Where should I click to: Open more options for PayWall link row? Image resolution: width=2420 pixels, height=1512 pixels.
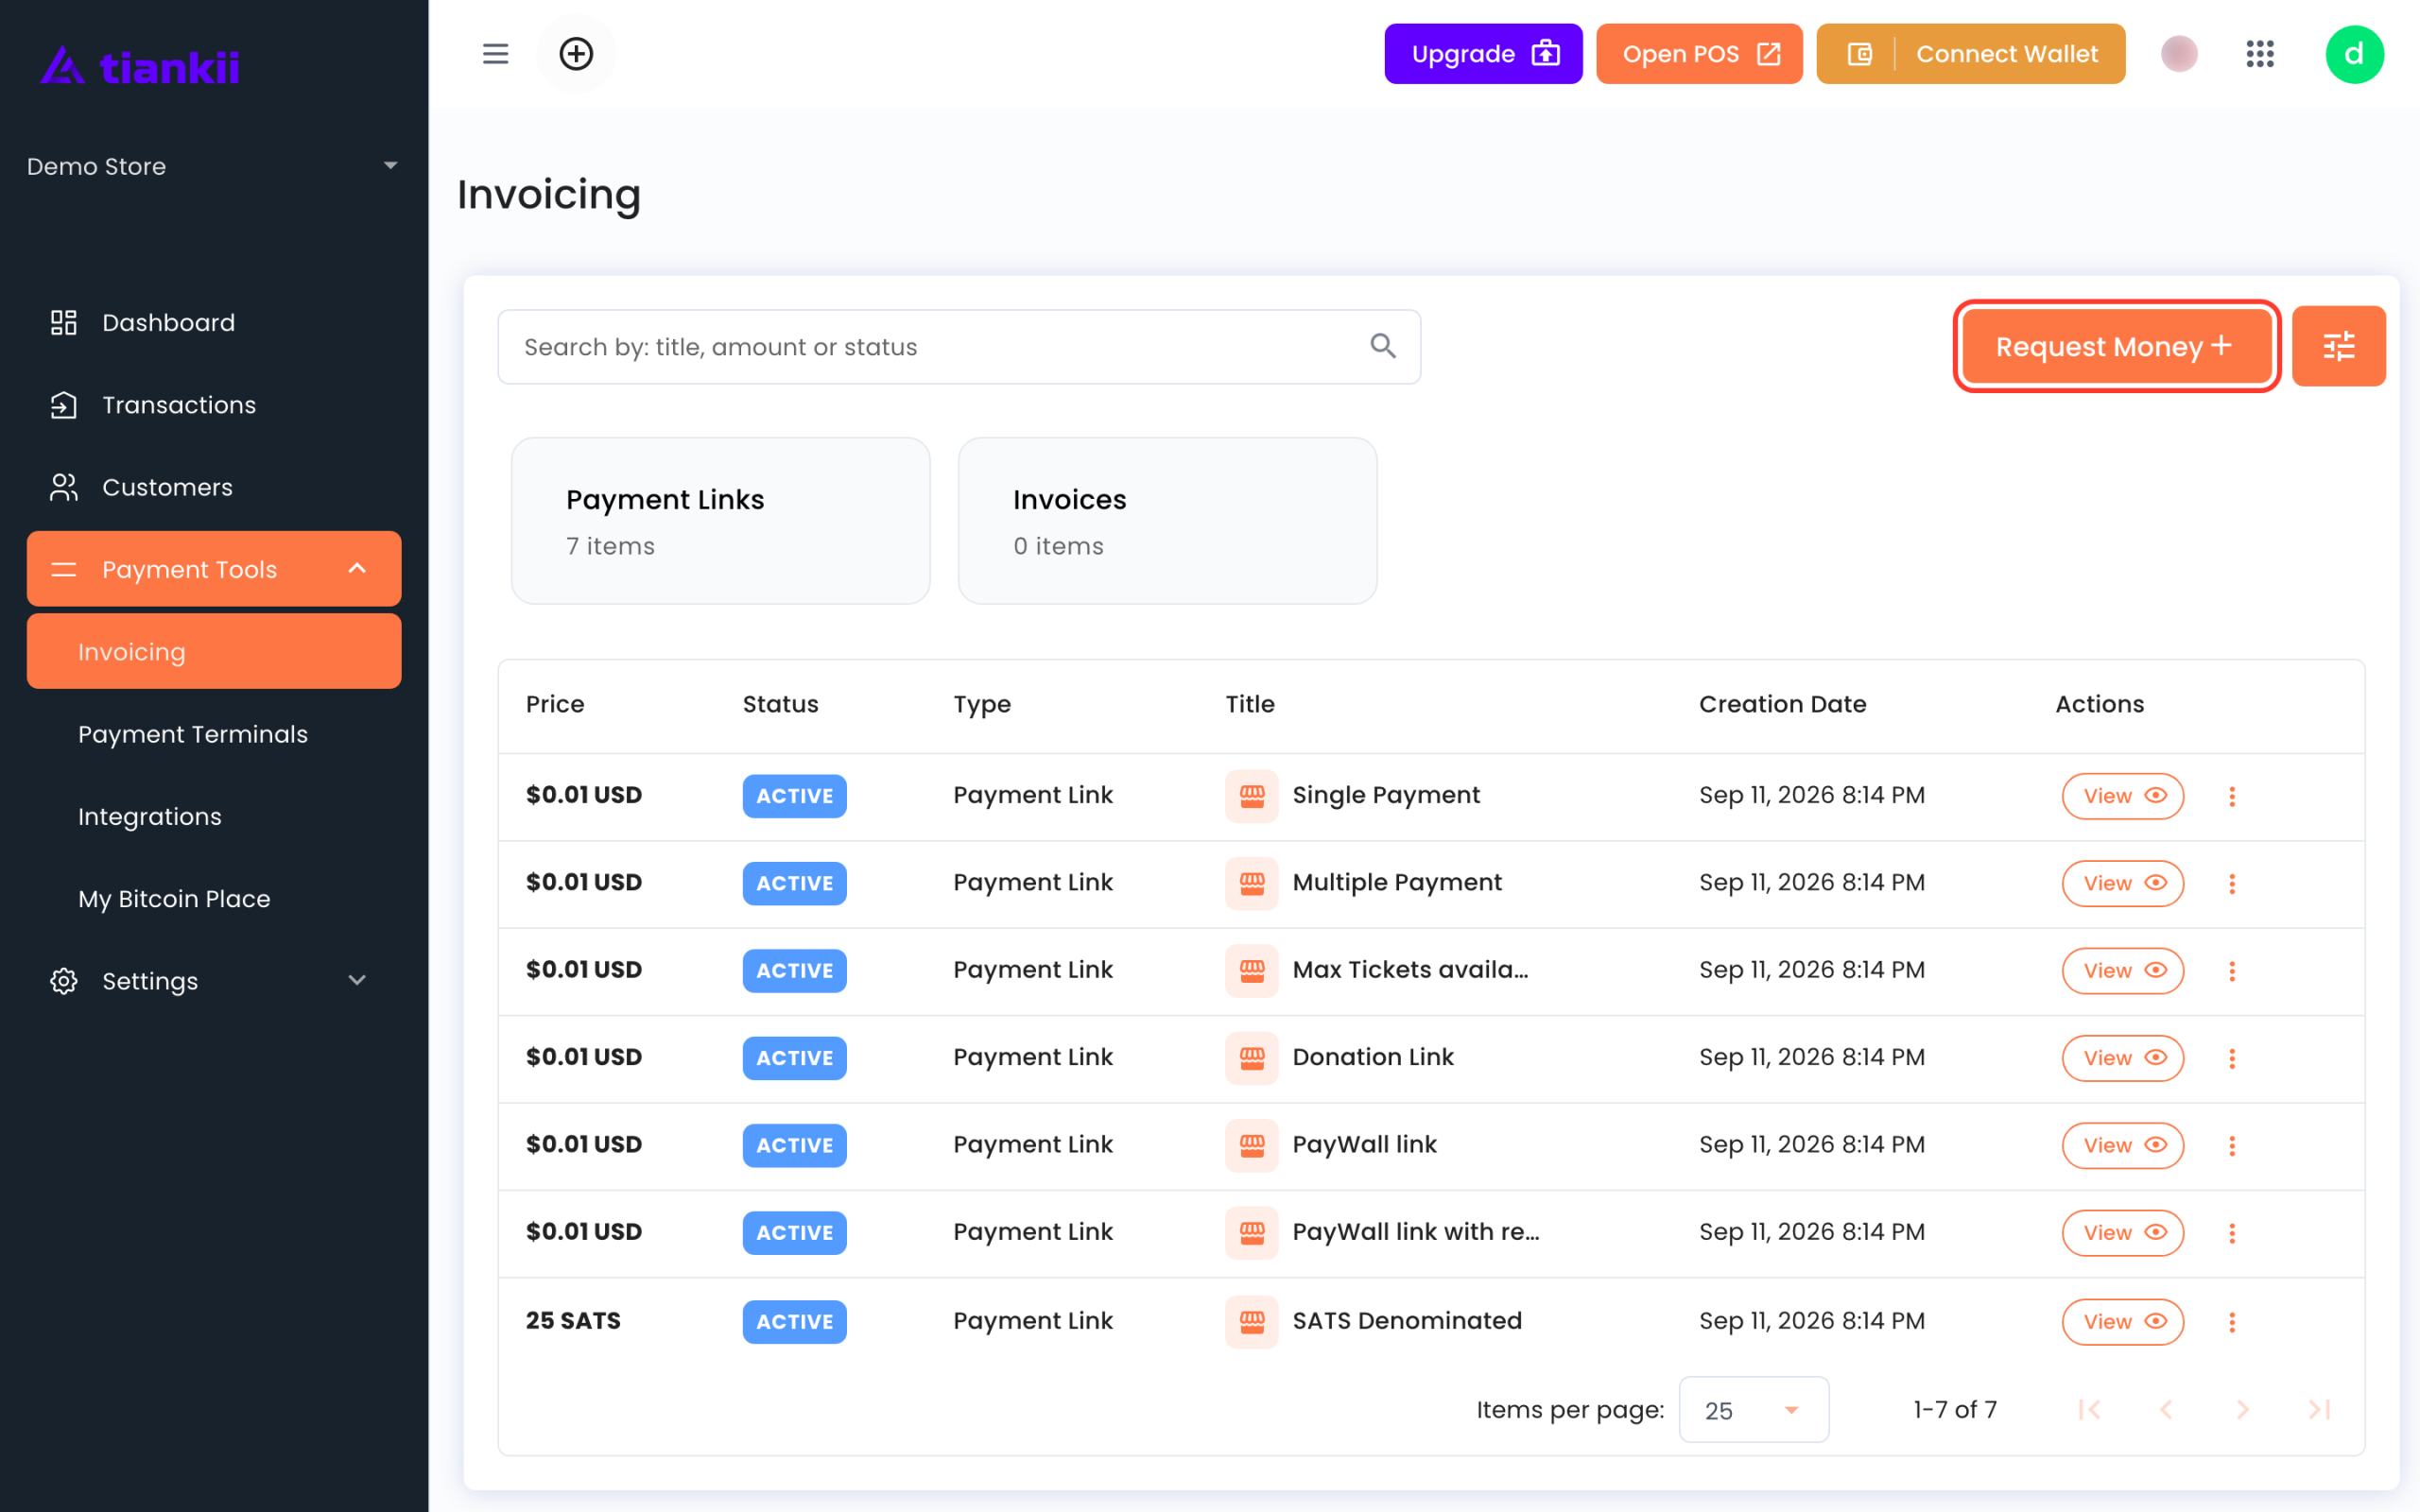pyautogui.click(x=2231, y=1145)
